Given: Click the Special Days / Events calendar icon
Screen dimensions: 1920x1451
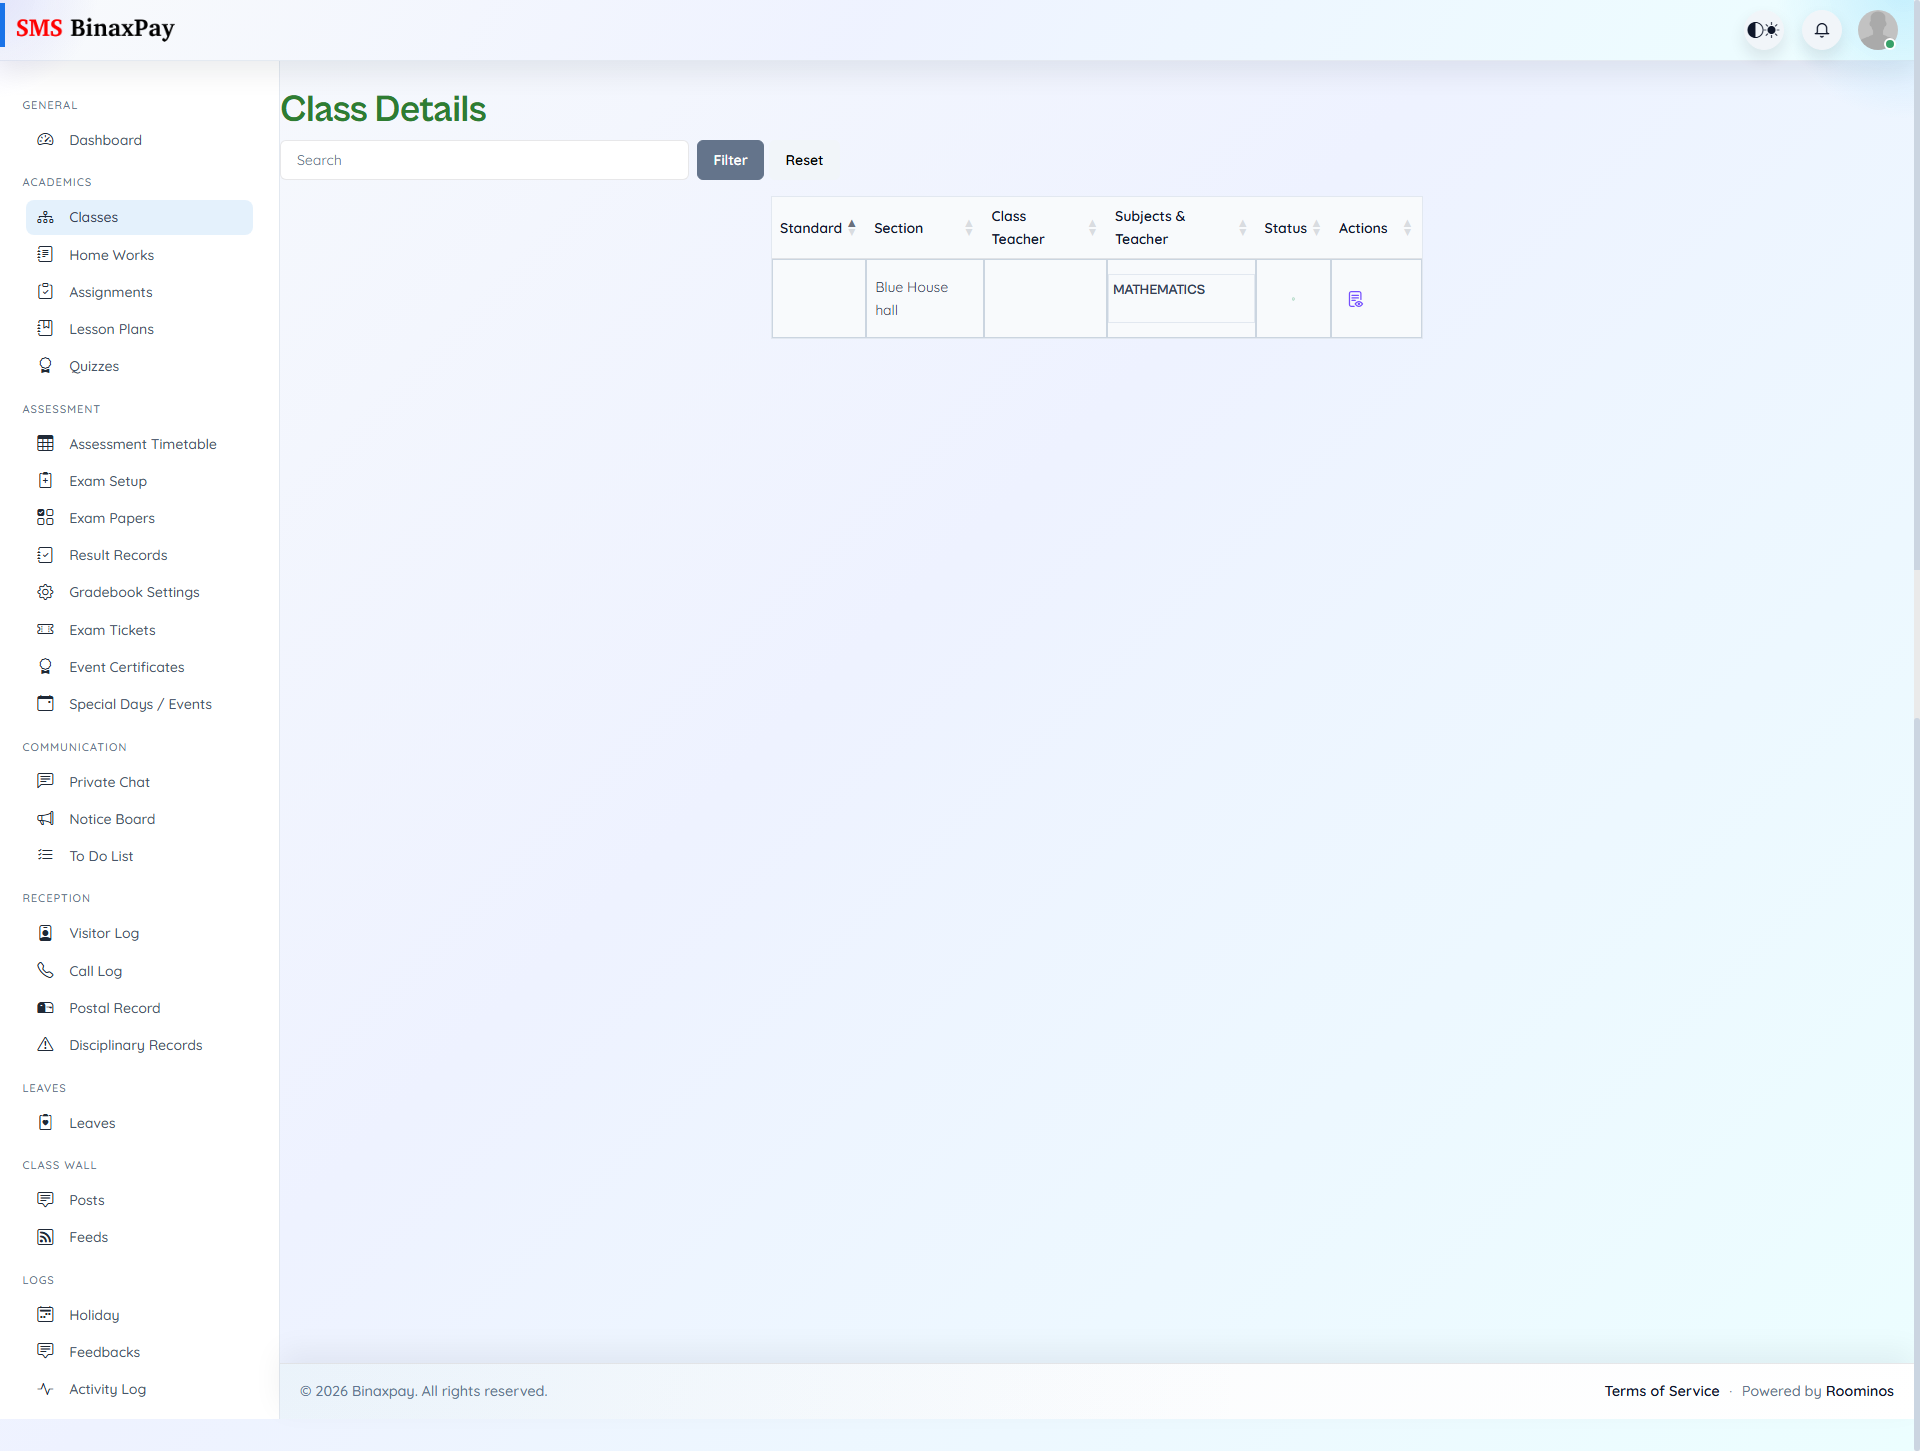Looking at the screenshot, I should click(46, 703).
